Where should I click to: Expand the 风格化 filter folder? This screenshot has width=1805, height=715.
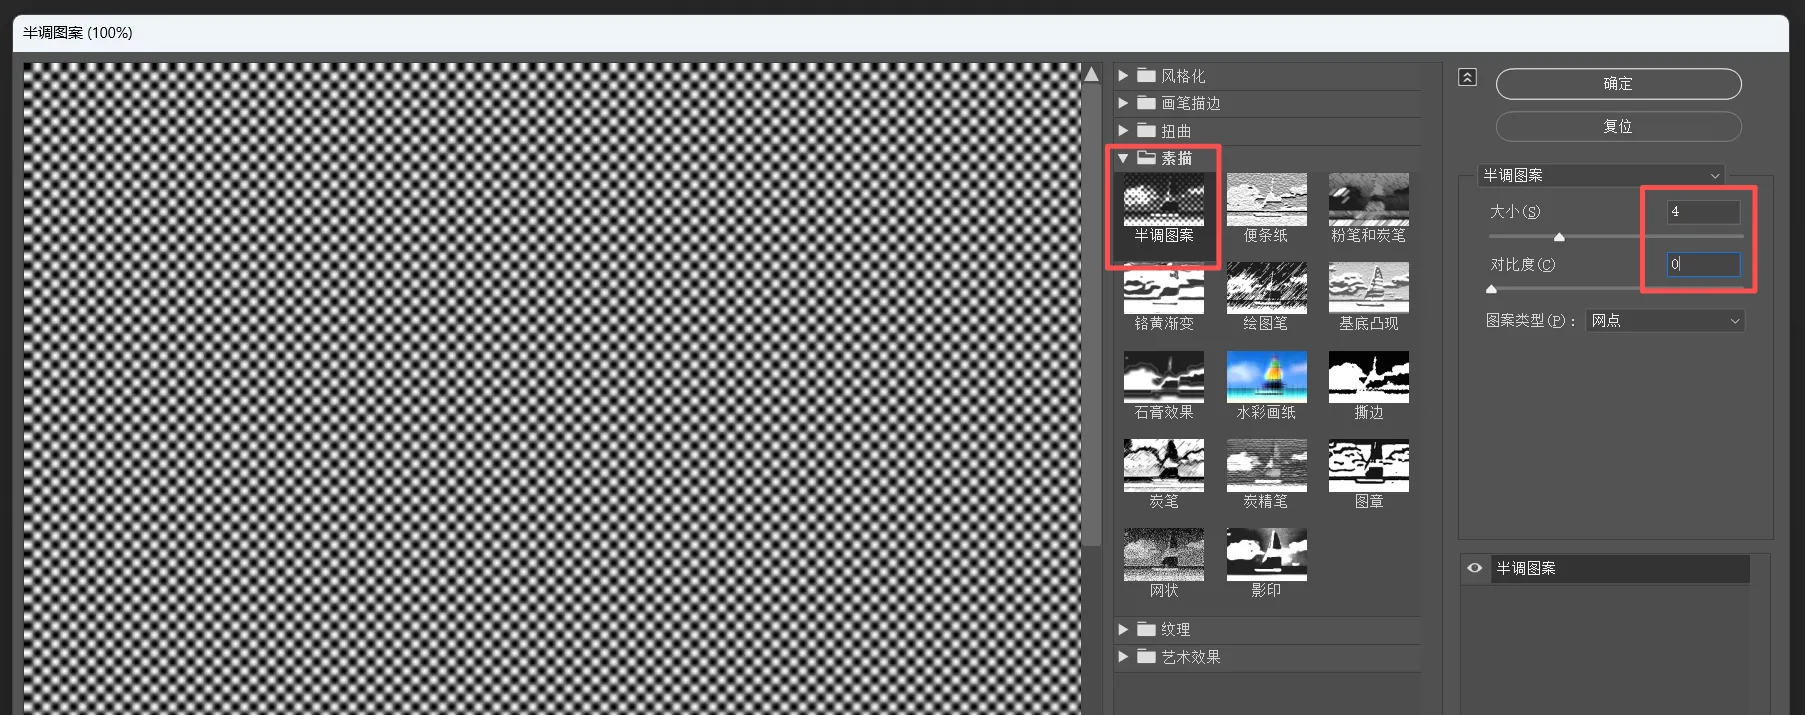coord(1123,76)
